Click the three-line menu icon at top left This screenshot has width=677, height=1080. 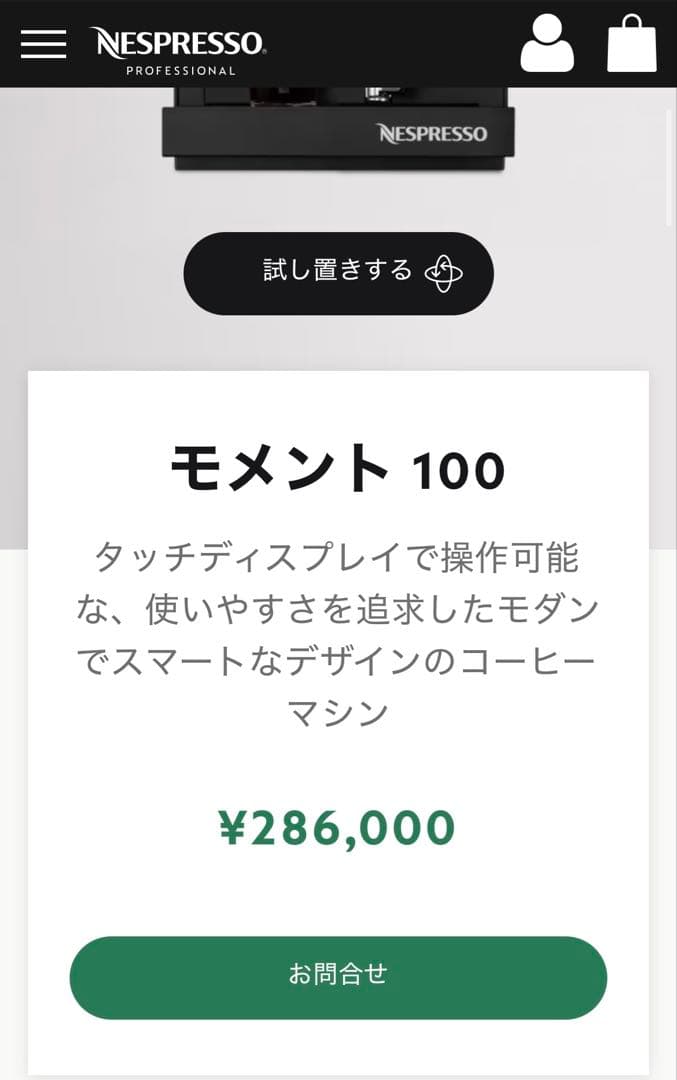click(43, 44)
